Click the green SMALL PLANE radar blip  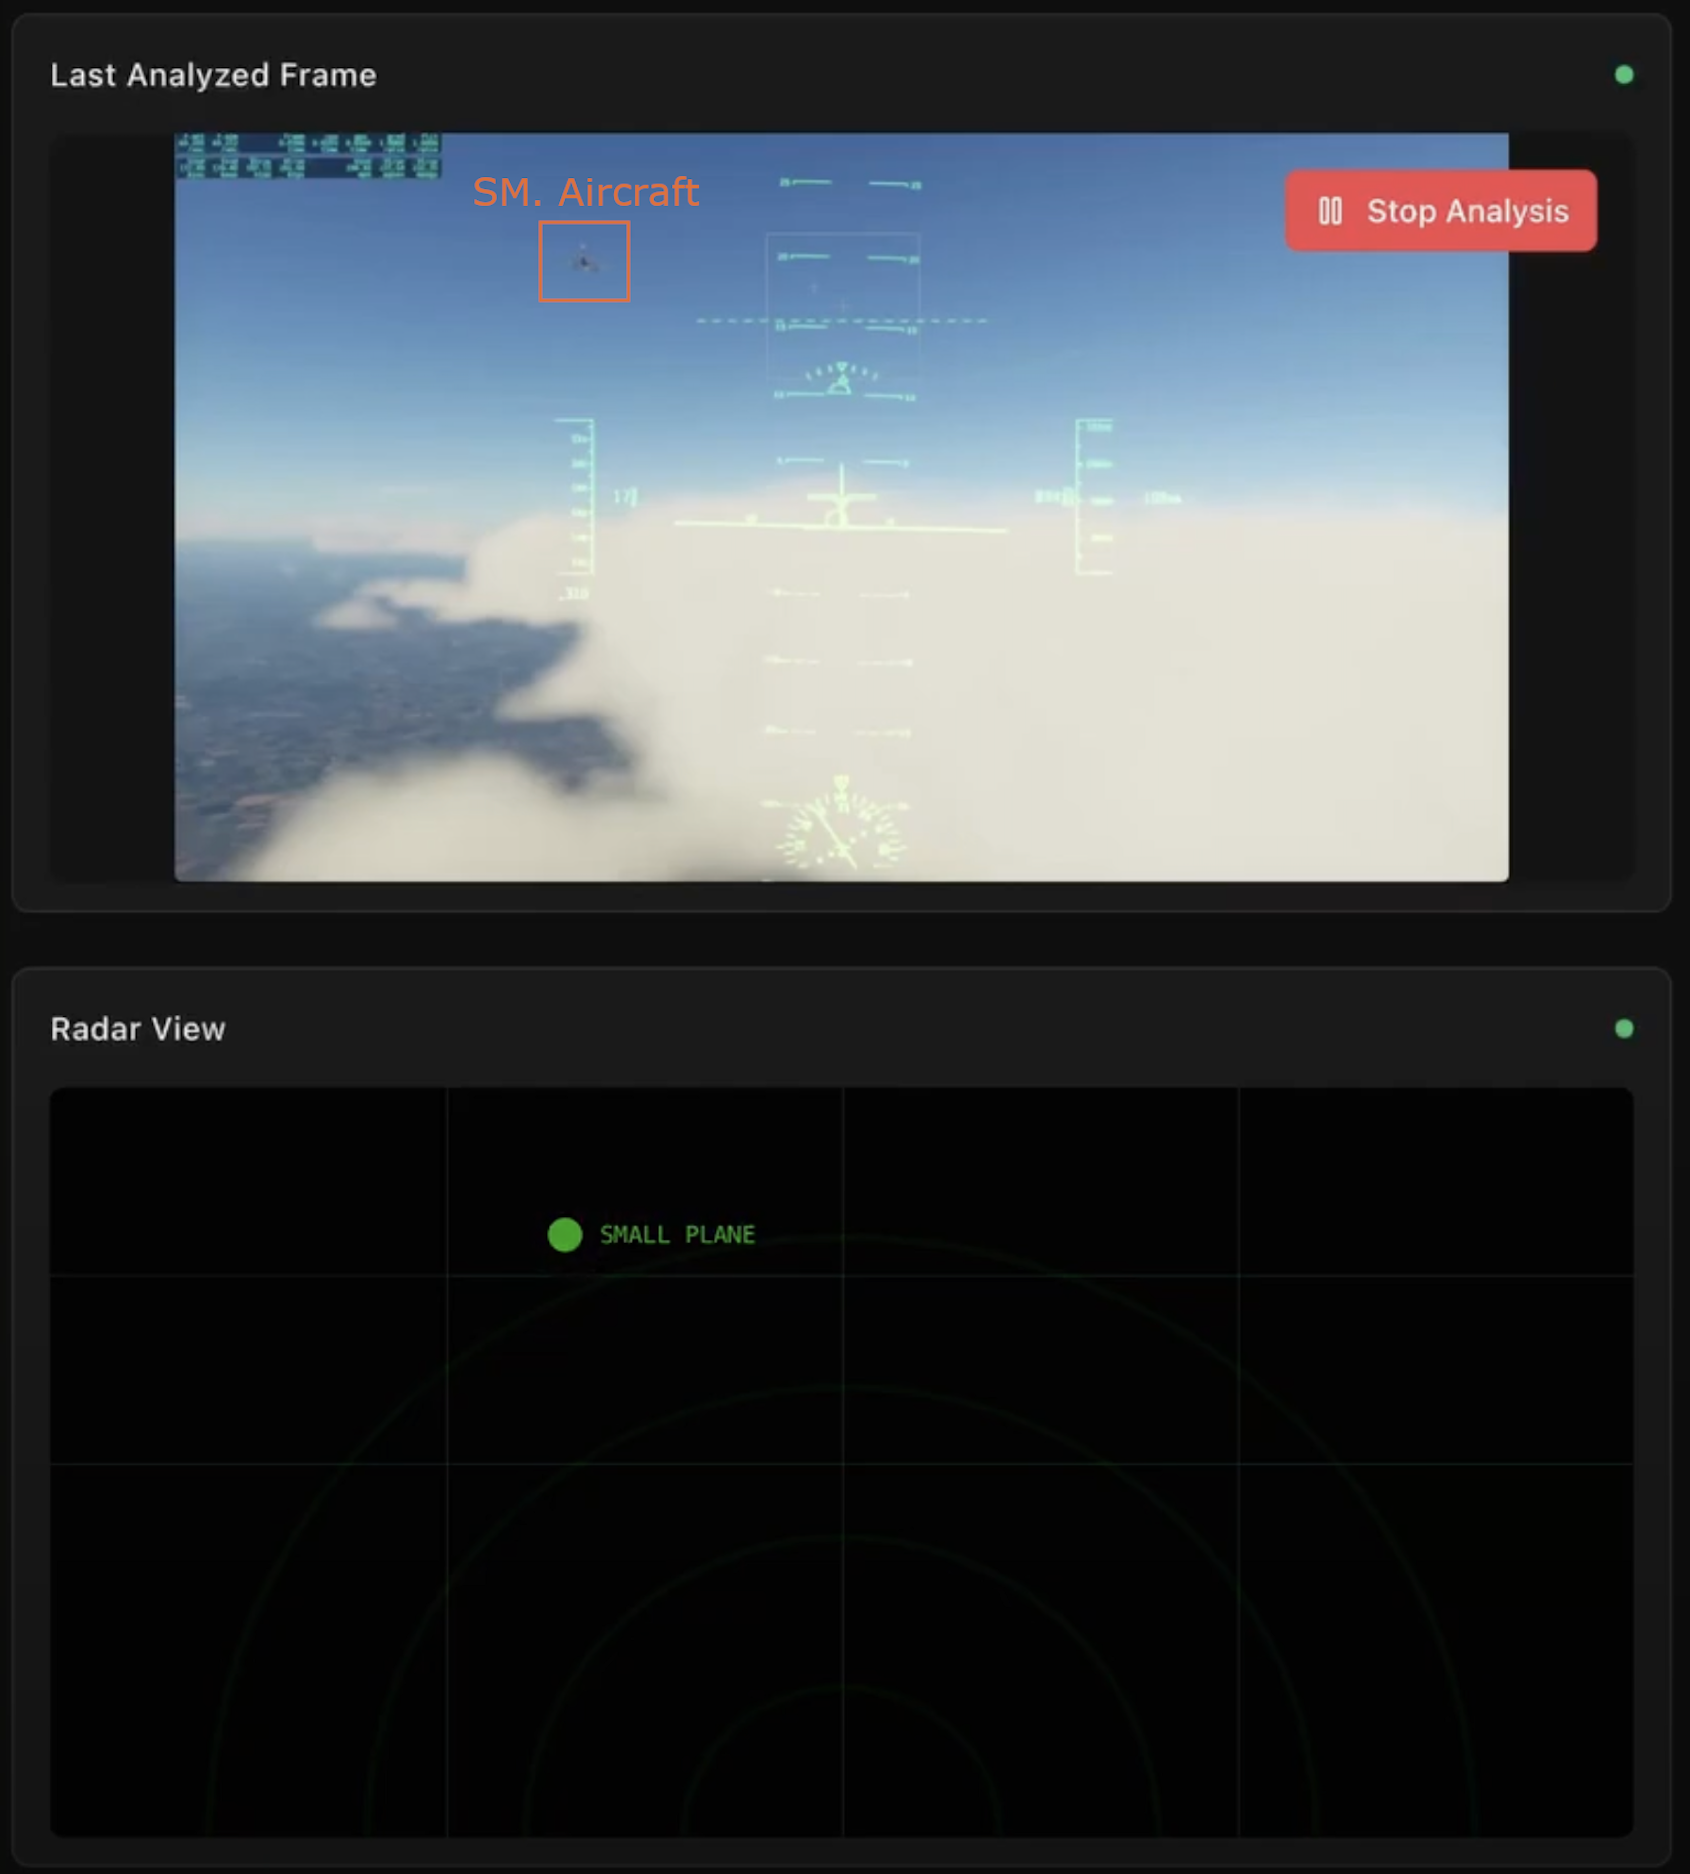[565, 1235]
